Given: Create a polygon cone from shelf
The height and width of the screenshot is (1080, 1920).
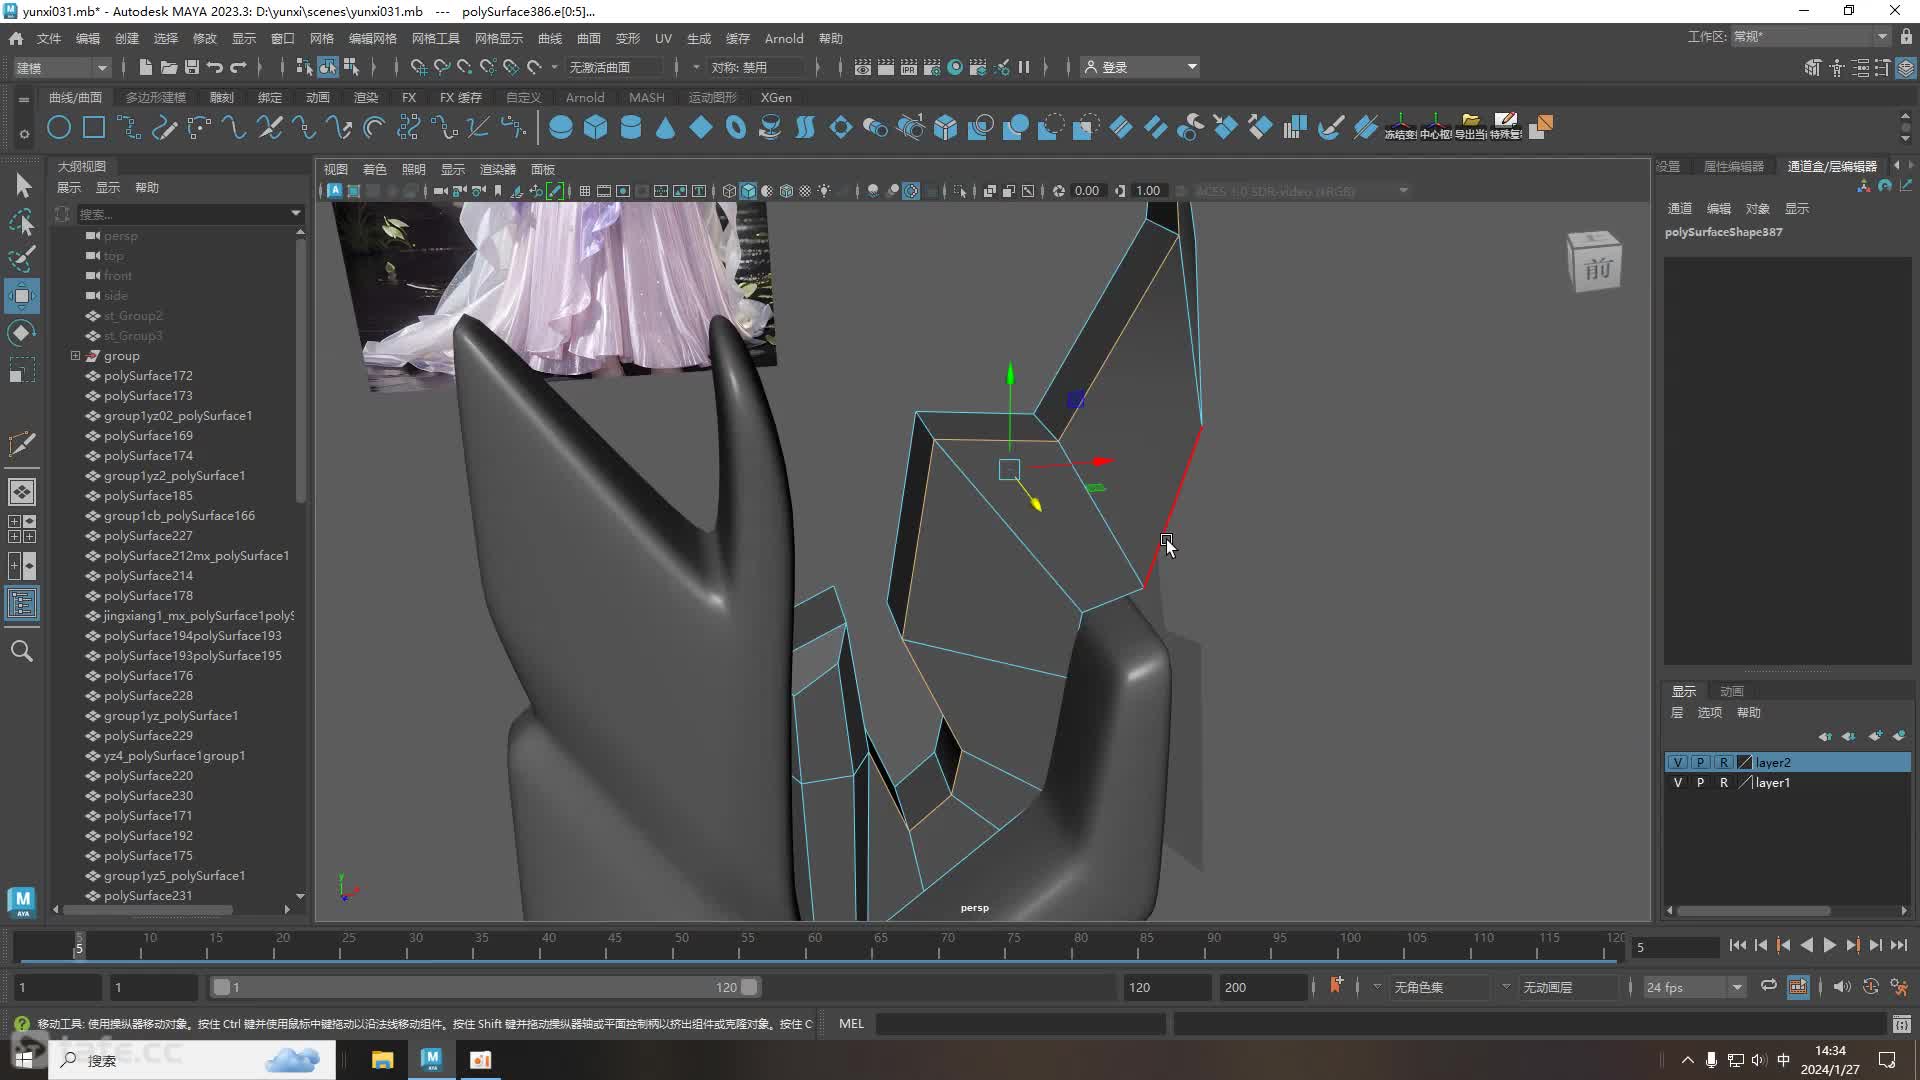Looking at the screenshot, I should point(666,127).
